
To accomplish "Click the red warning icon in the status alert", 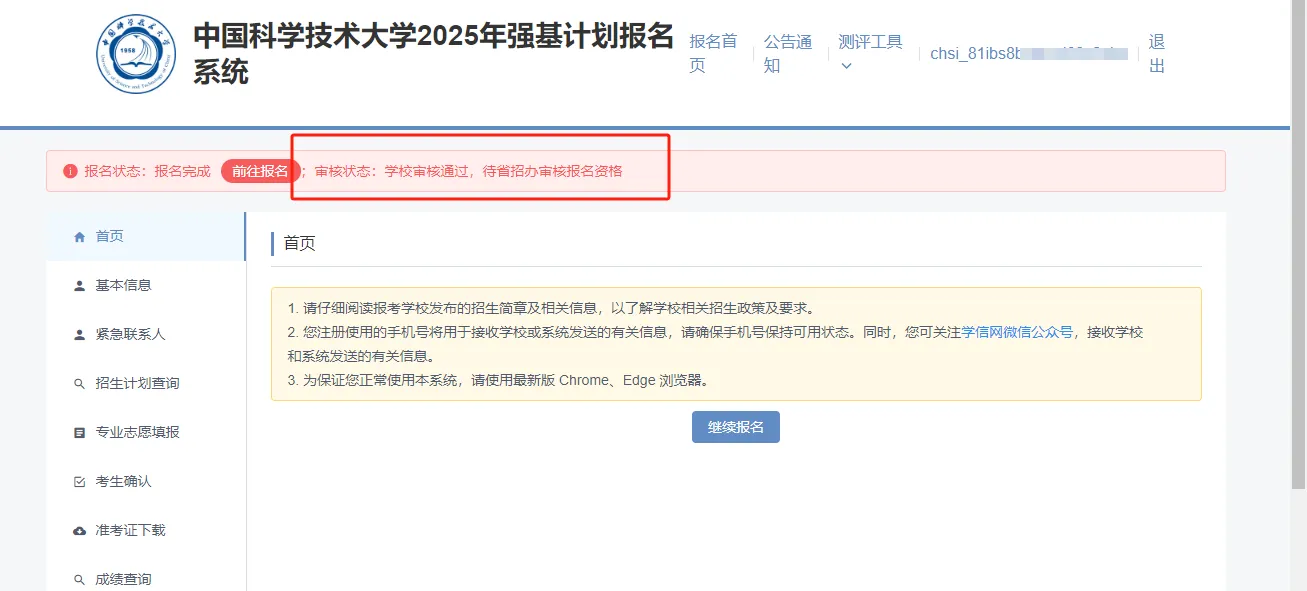I will [70, 171].
